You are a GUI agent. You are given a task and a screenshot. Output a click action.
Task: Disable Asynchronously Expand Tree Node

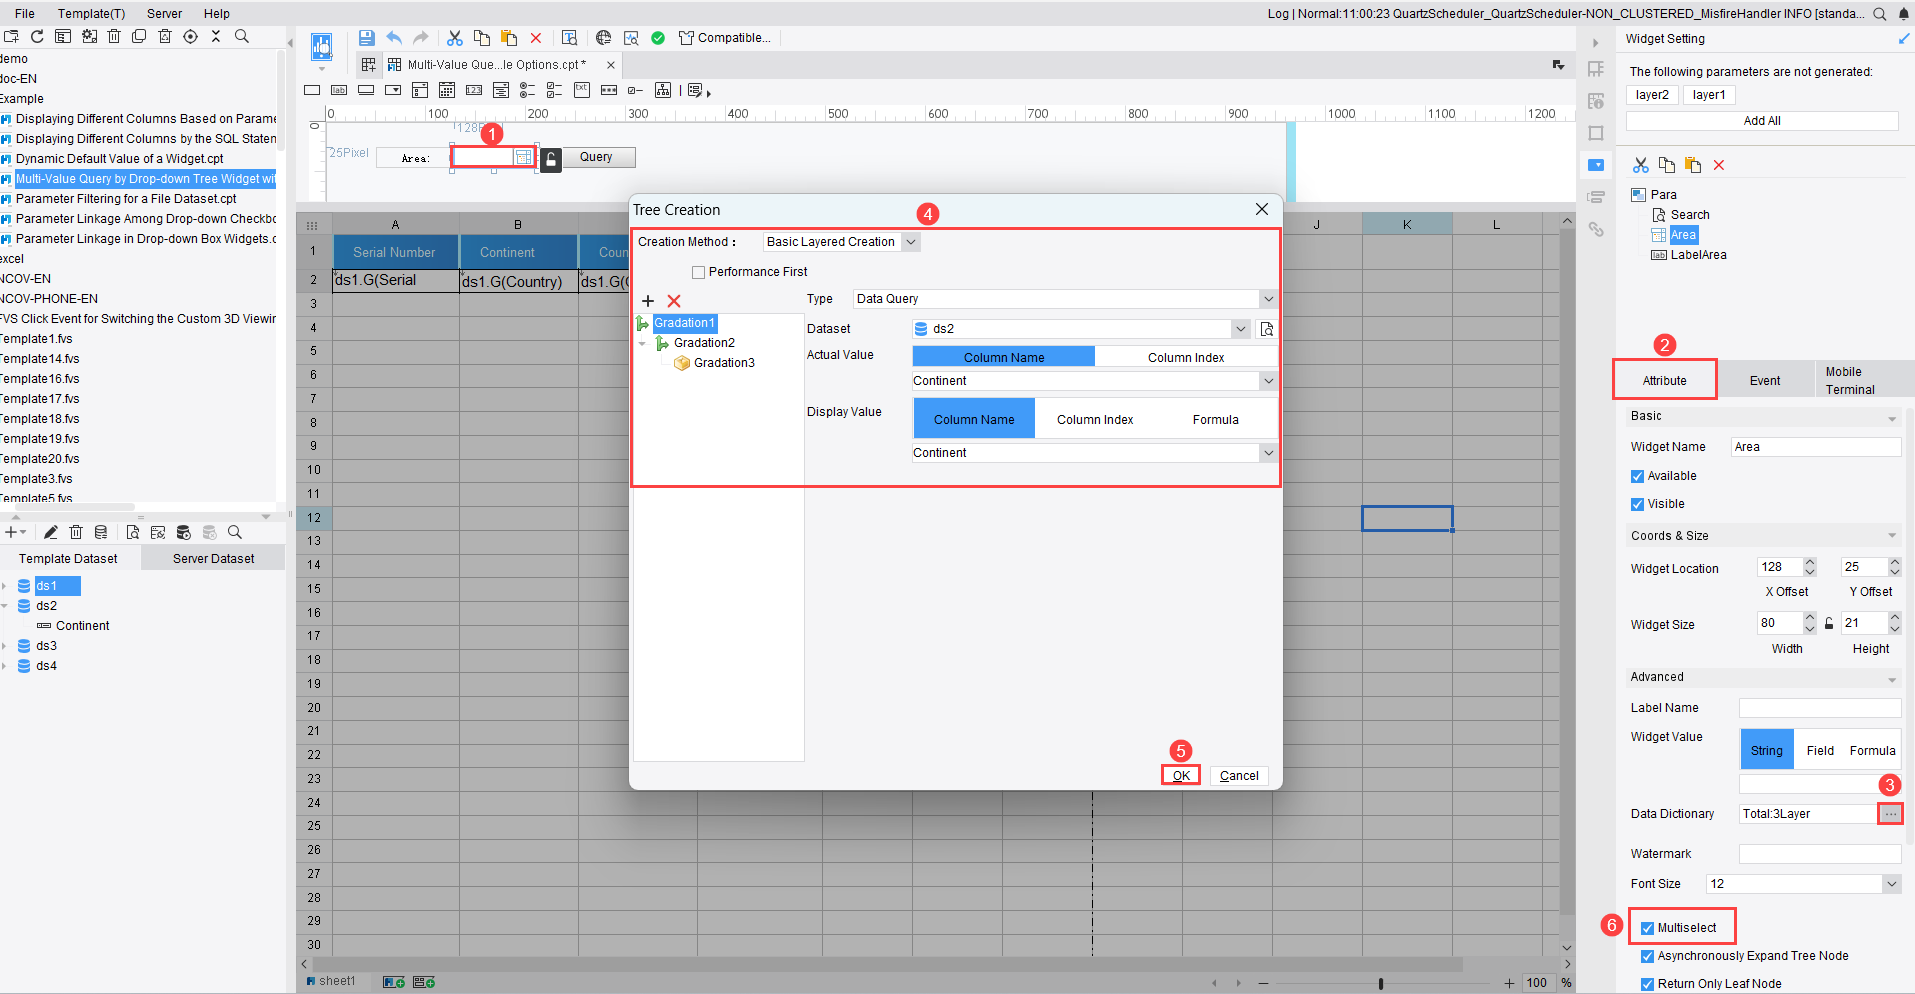(1647, 956)
